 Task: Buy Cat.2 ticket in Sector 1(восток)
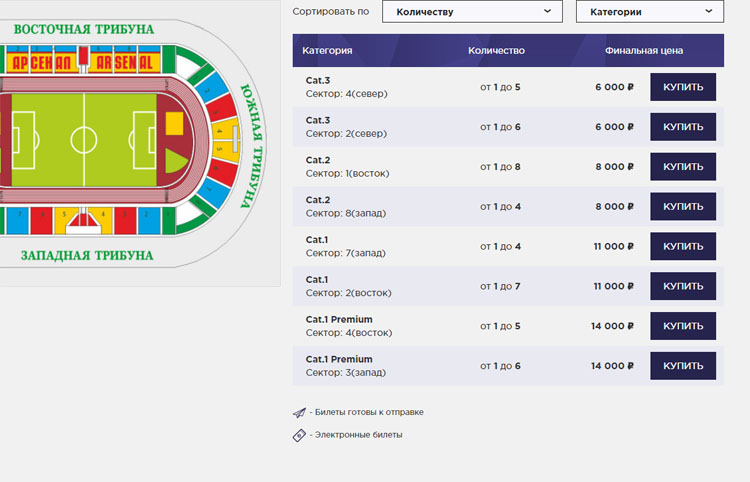coord(683,167)
